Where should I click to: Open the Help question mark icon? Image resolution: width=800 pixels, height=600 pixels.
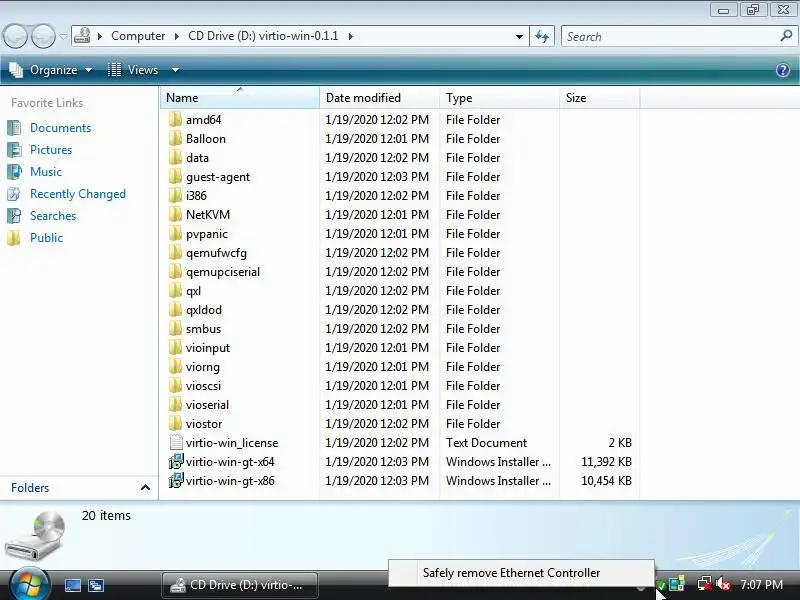[783, 70]
